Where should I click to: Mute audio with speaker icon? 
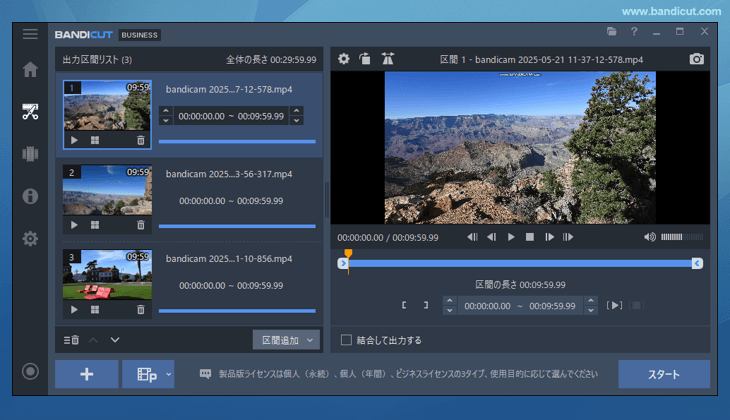coord(649,237)
